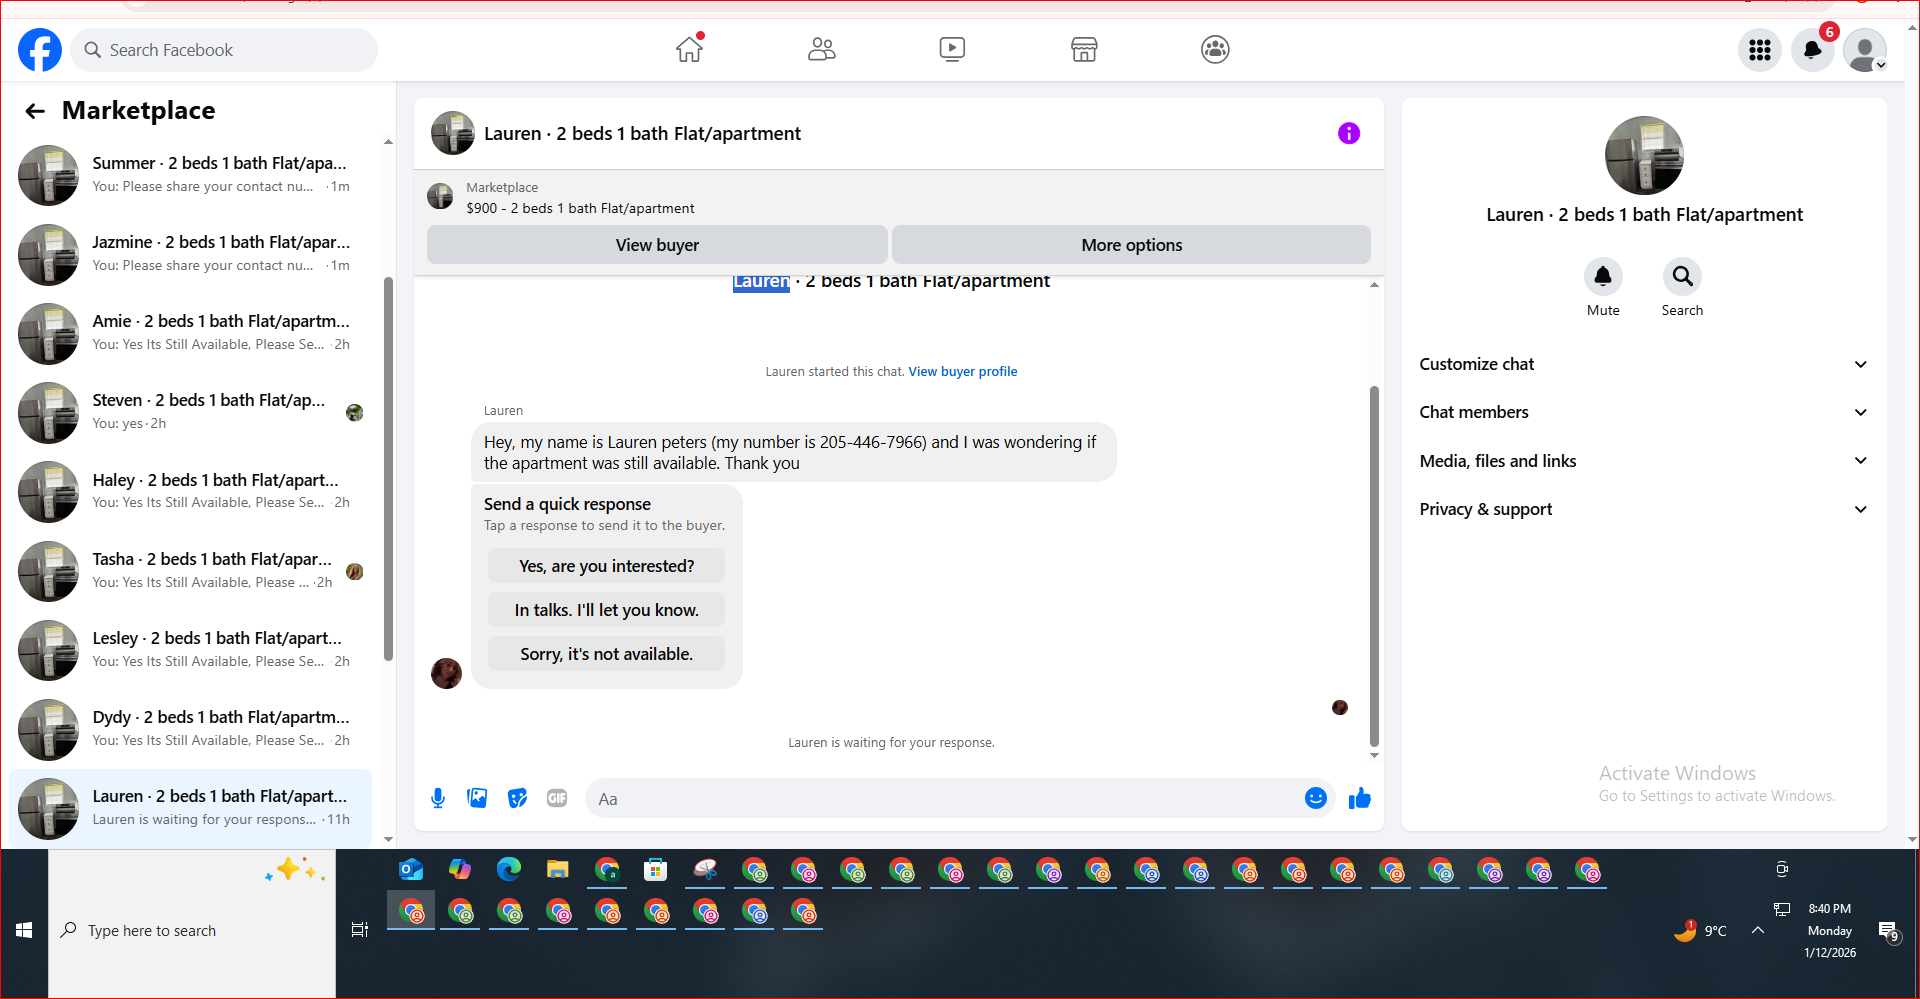Expand the Chat members section
The image size is (1920, 999).
(x=1644, y=412)
